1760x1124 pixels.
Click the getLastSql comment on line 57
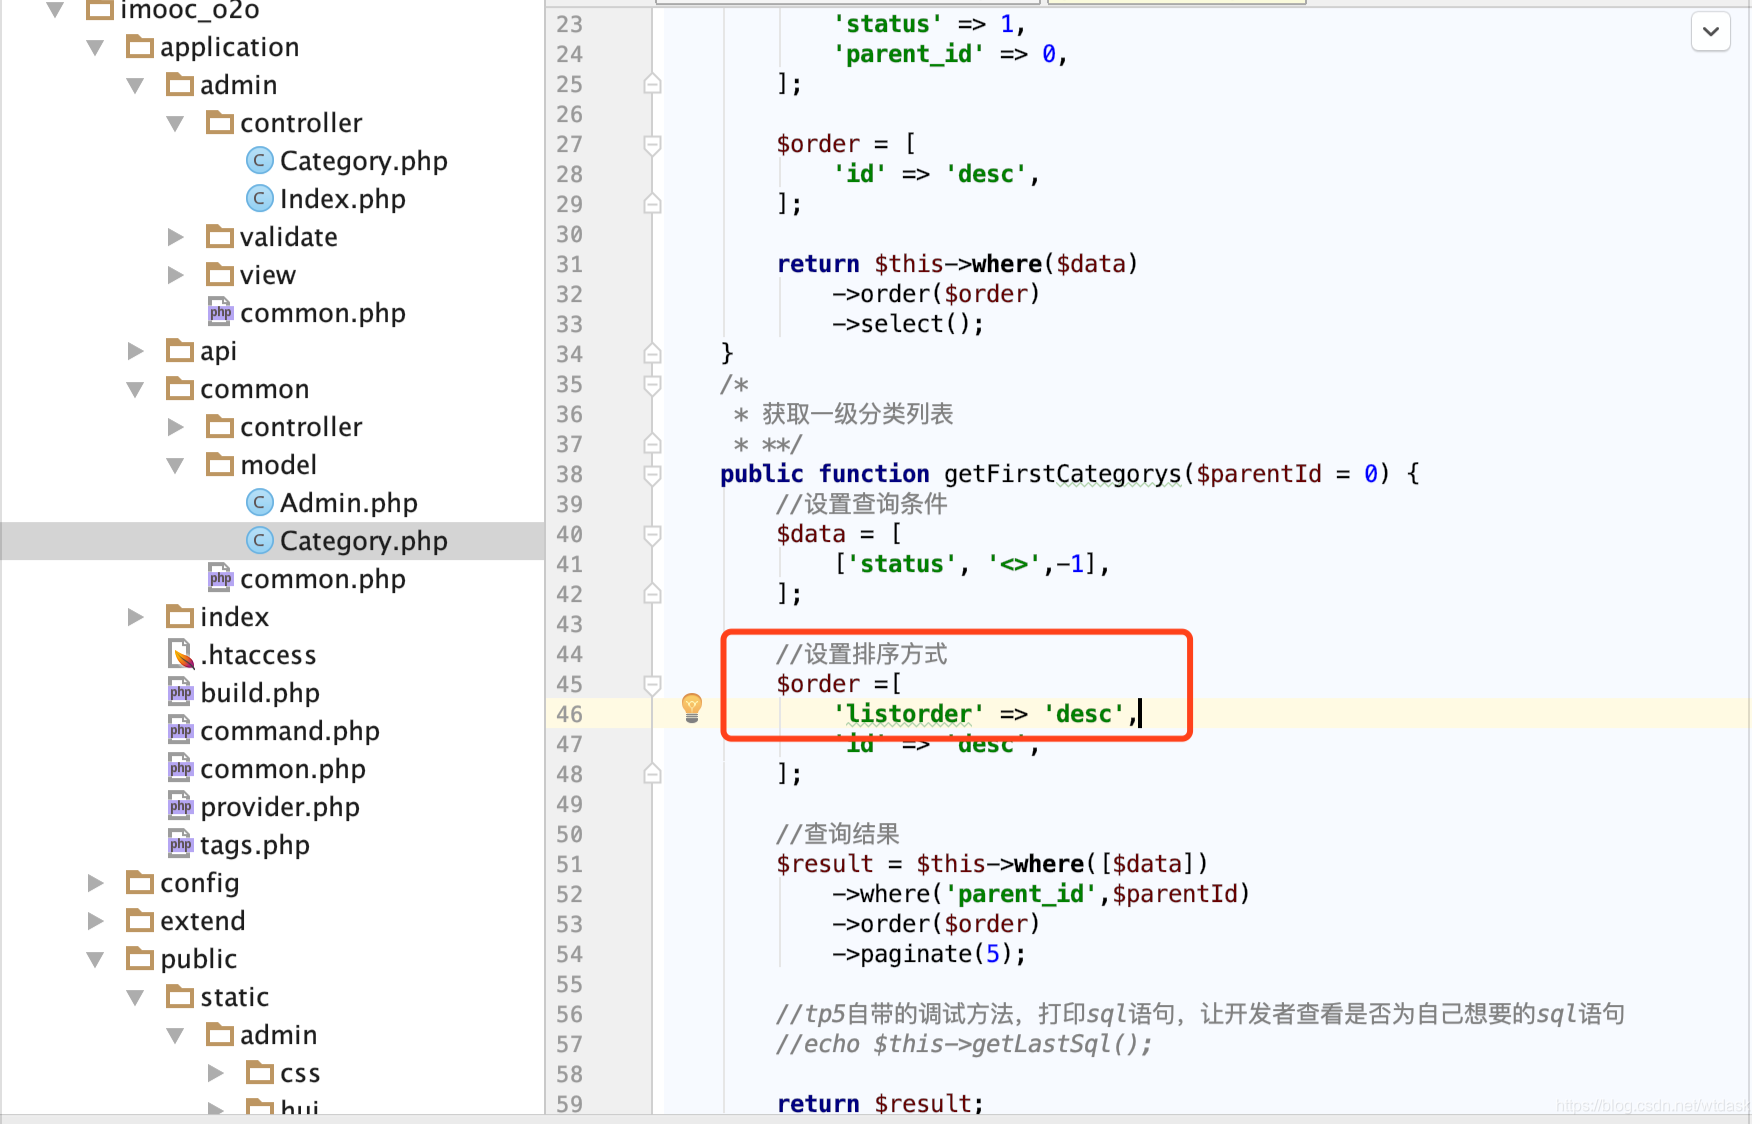tap(965, 1044)
